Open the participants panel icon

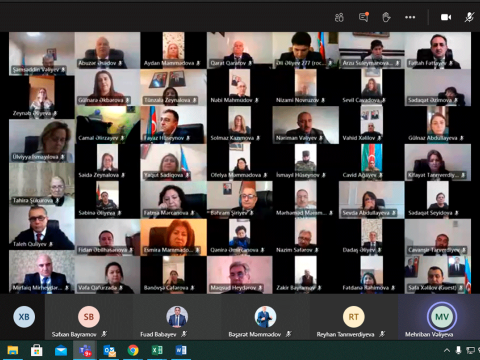(339, 17)
